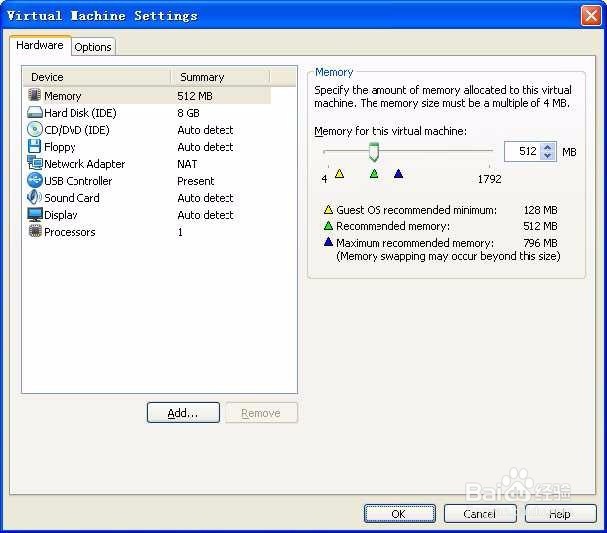The height and width of the screenshot is (533, 607).
Task: Click the Sound Card speaker icon
Action: (34, 197)
